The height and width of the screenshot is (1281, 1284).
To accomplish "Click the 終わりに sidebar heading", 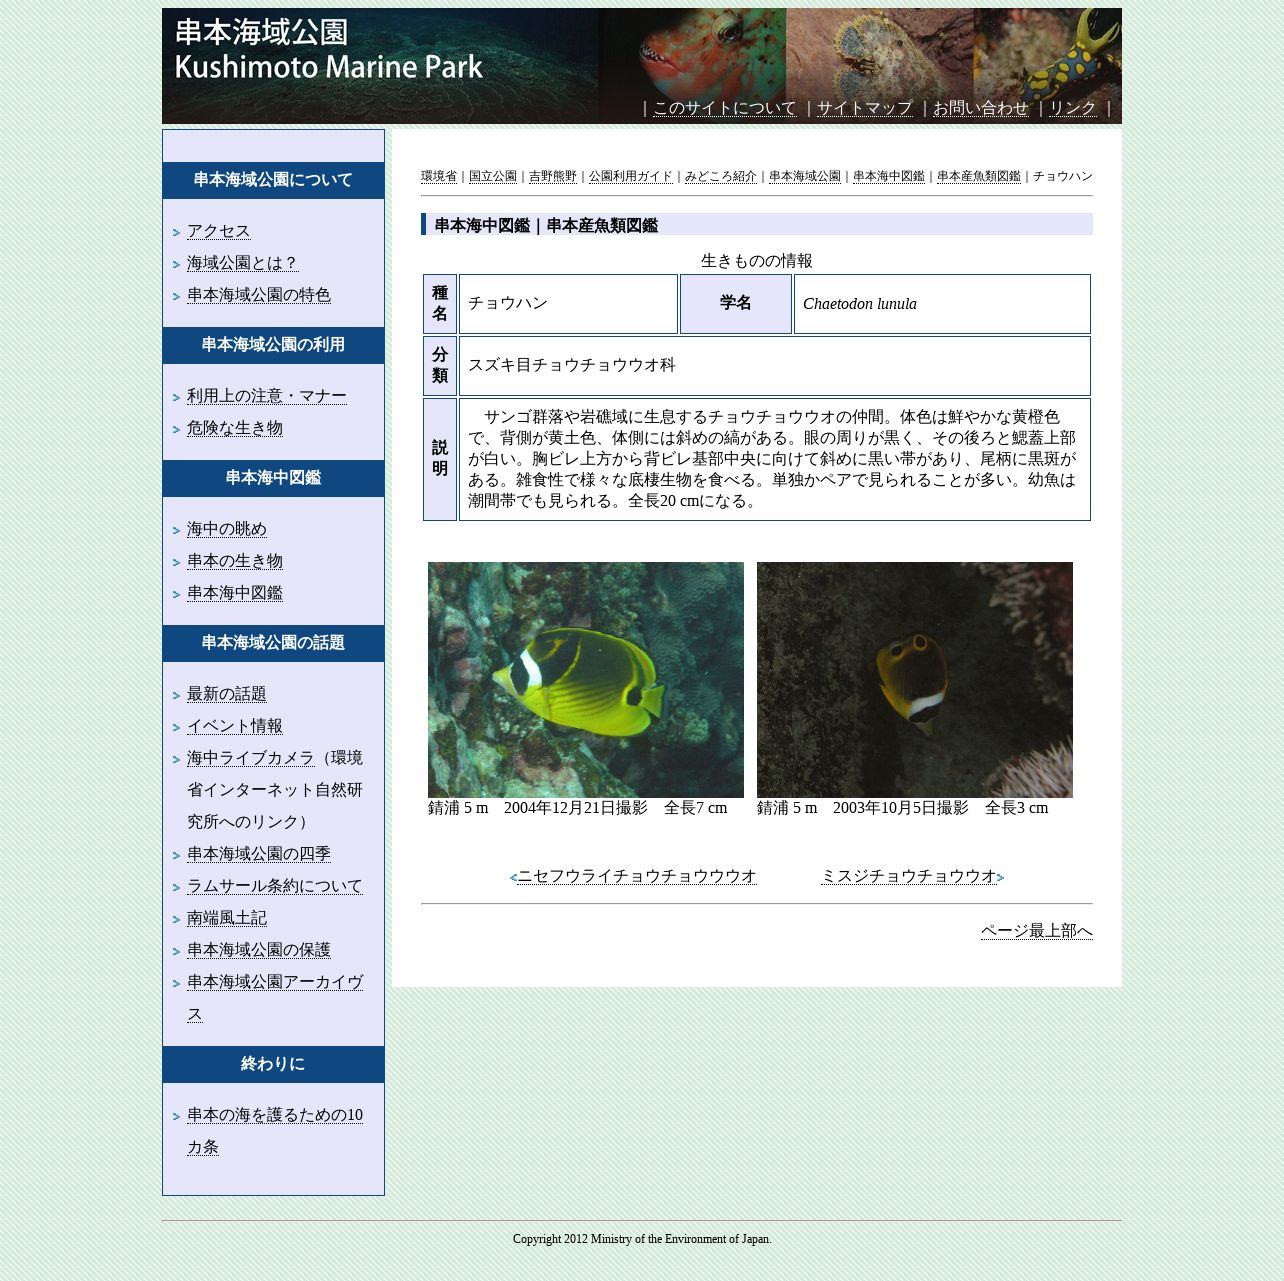I will [273, 1064].
